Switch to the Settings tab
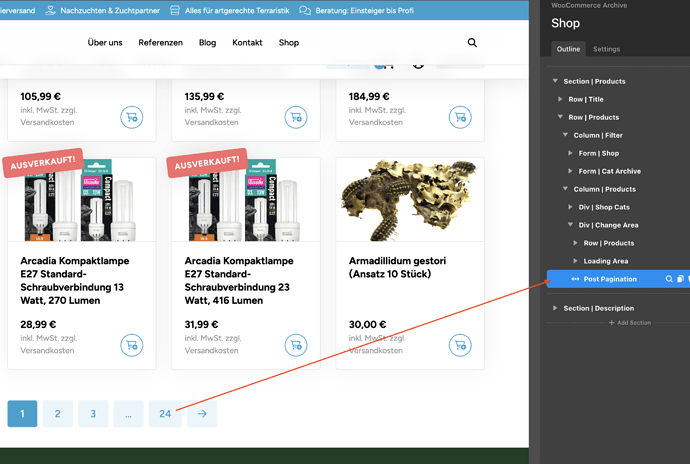Screen dimensions: 690x464 606,49
